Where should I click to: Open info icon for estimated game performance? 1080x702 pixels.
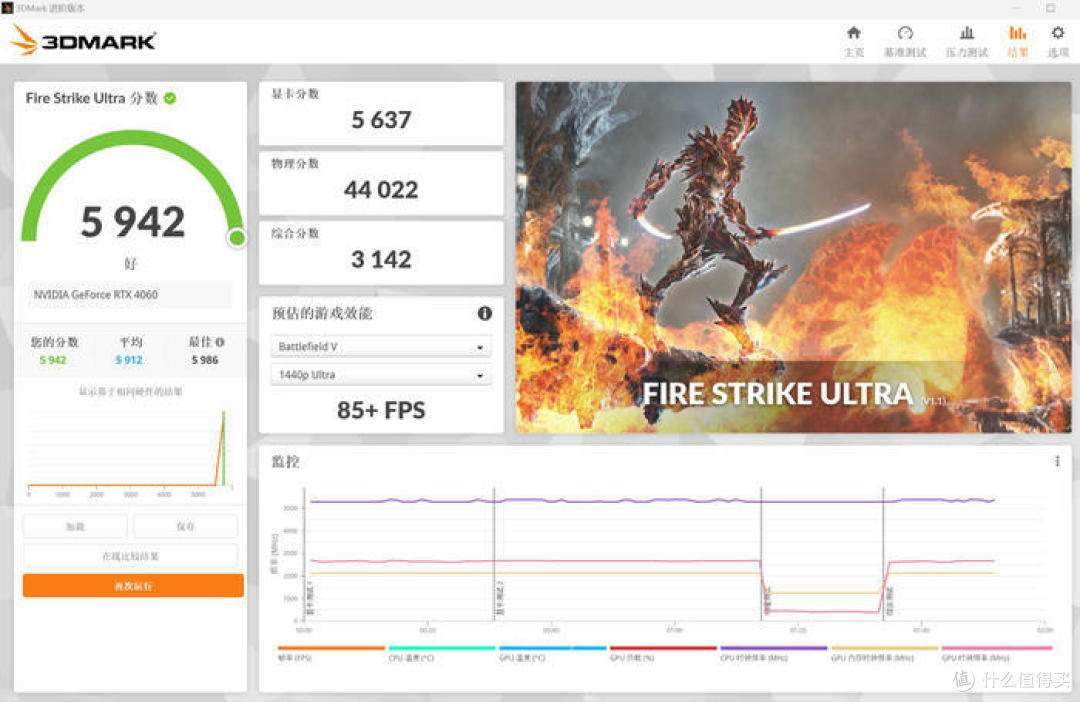[x=485, y=313]
